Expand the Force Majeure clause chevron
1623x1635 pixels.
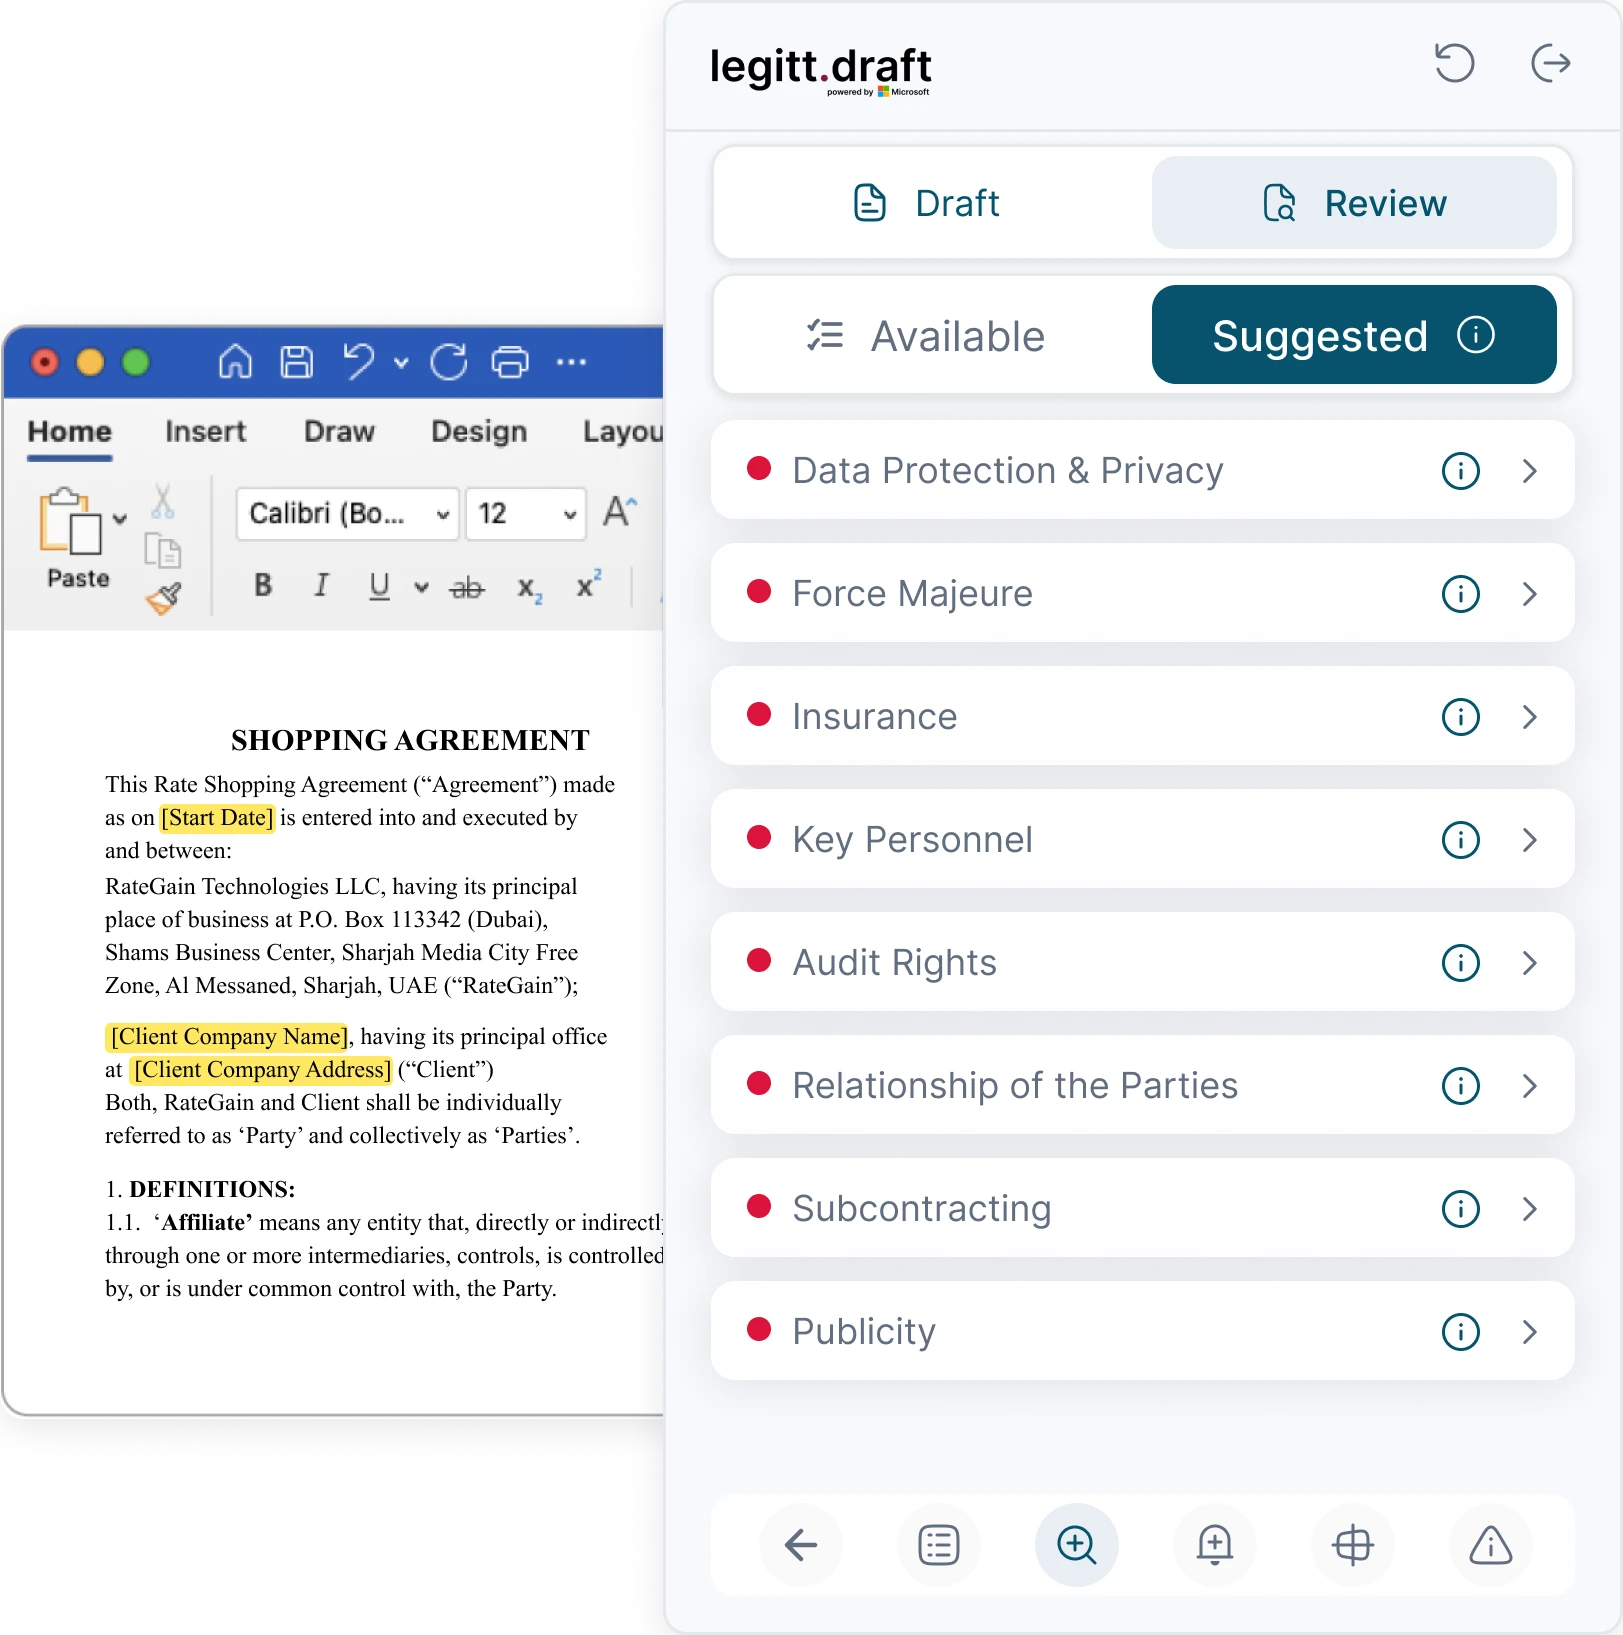click(1529, 594)
